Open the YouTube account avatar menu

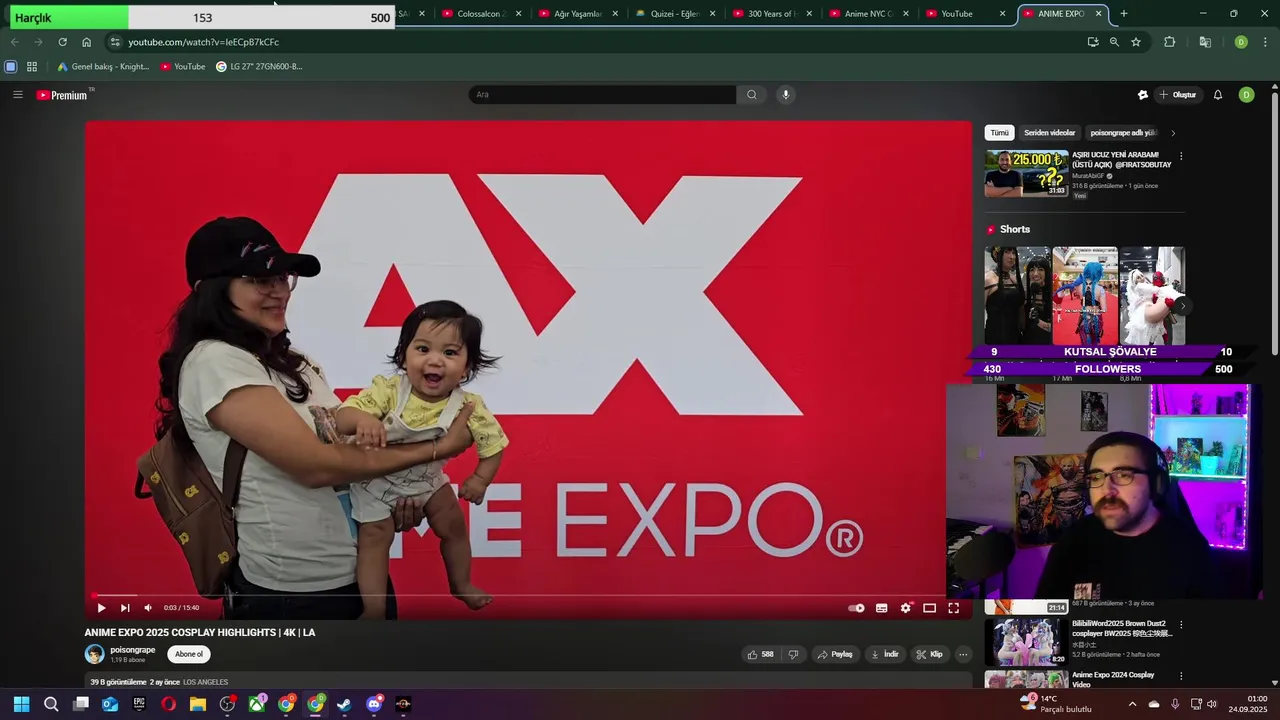point(1246,95)
